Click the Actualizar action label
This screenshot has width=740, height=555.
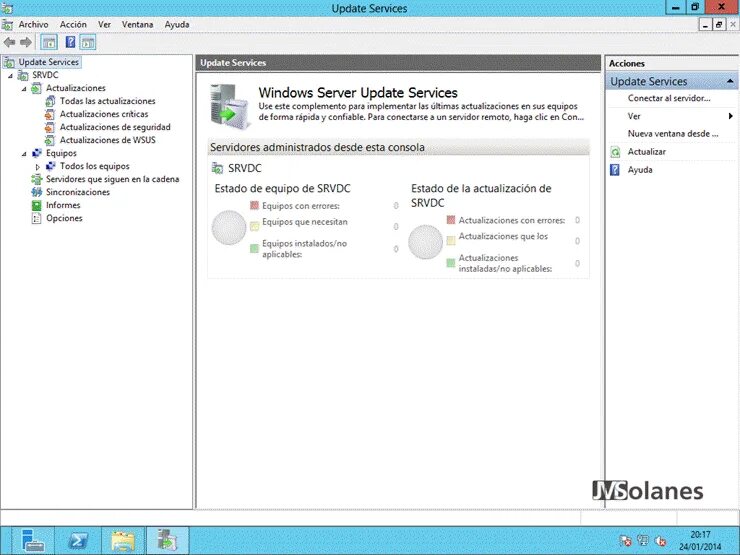647,152
